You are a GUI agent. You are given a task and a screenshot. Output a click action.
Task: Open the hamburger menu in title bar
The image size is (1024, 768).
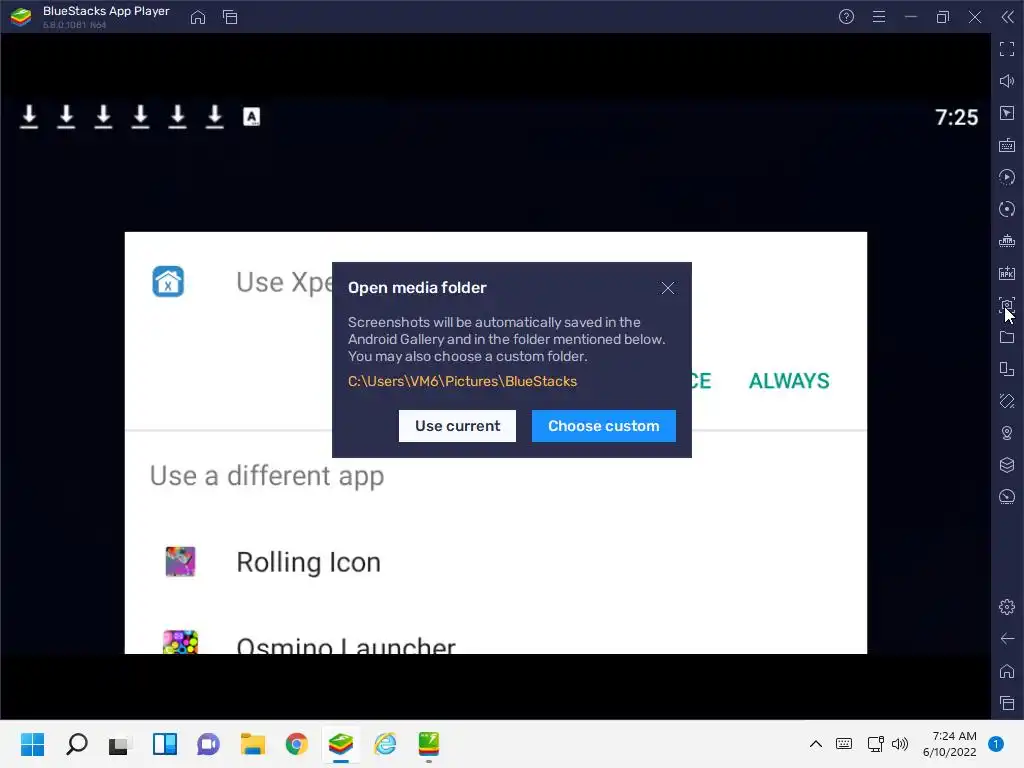tap(879, 17)
